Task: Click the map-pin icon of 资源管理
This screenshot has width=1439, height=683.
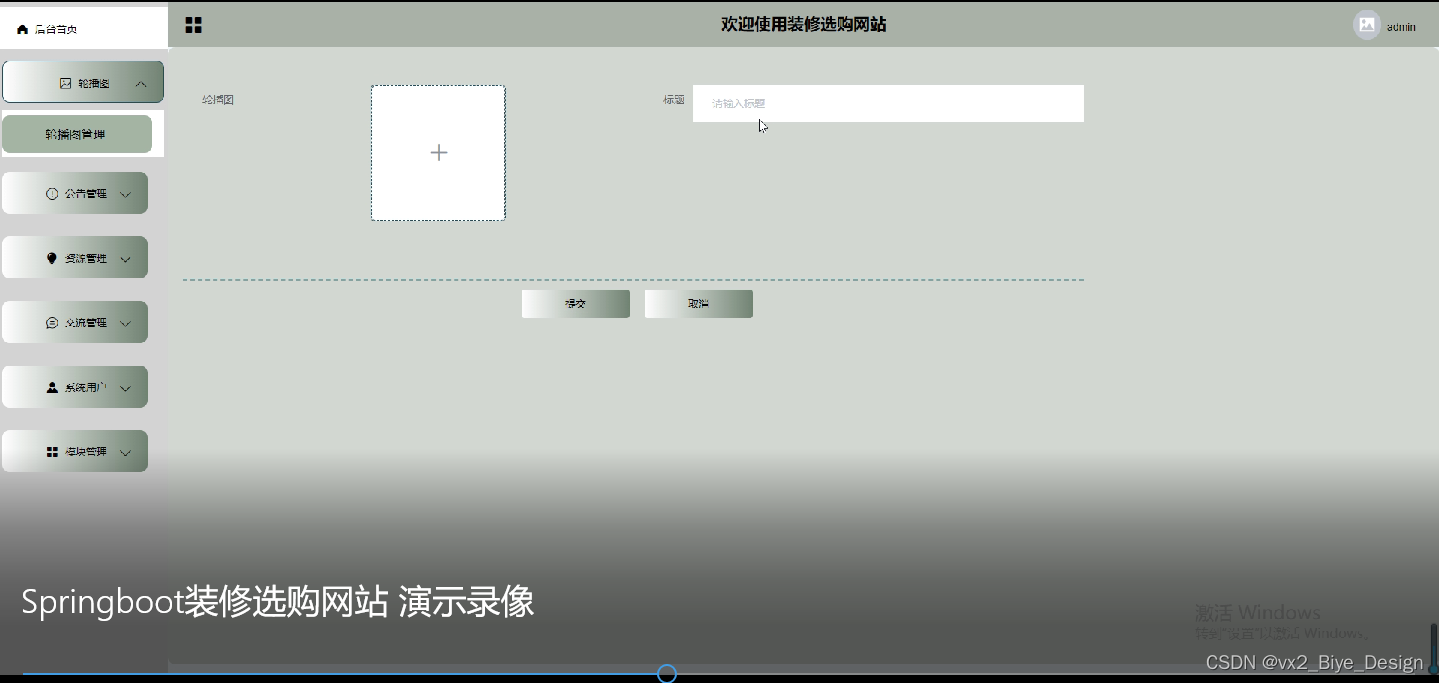Action: tap(52, 258)
